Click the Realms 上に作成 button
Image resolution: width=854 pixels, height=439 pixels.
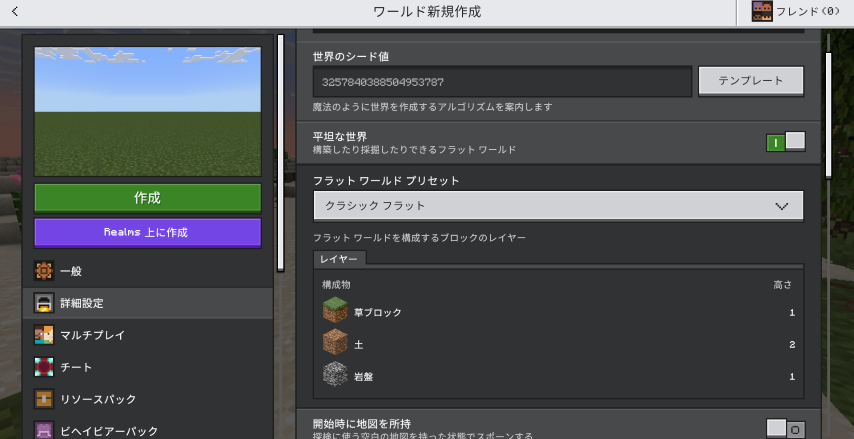[x=148, y=233]
